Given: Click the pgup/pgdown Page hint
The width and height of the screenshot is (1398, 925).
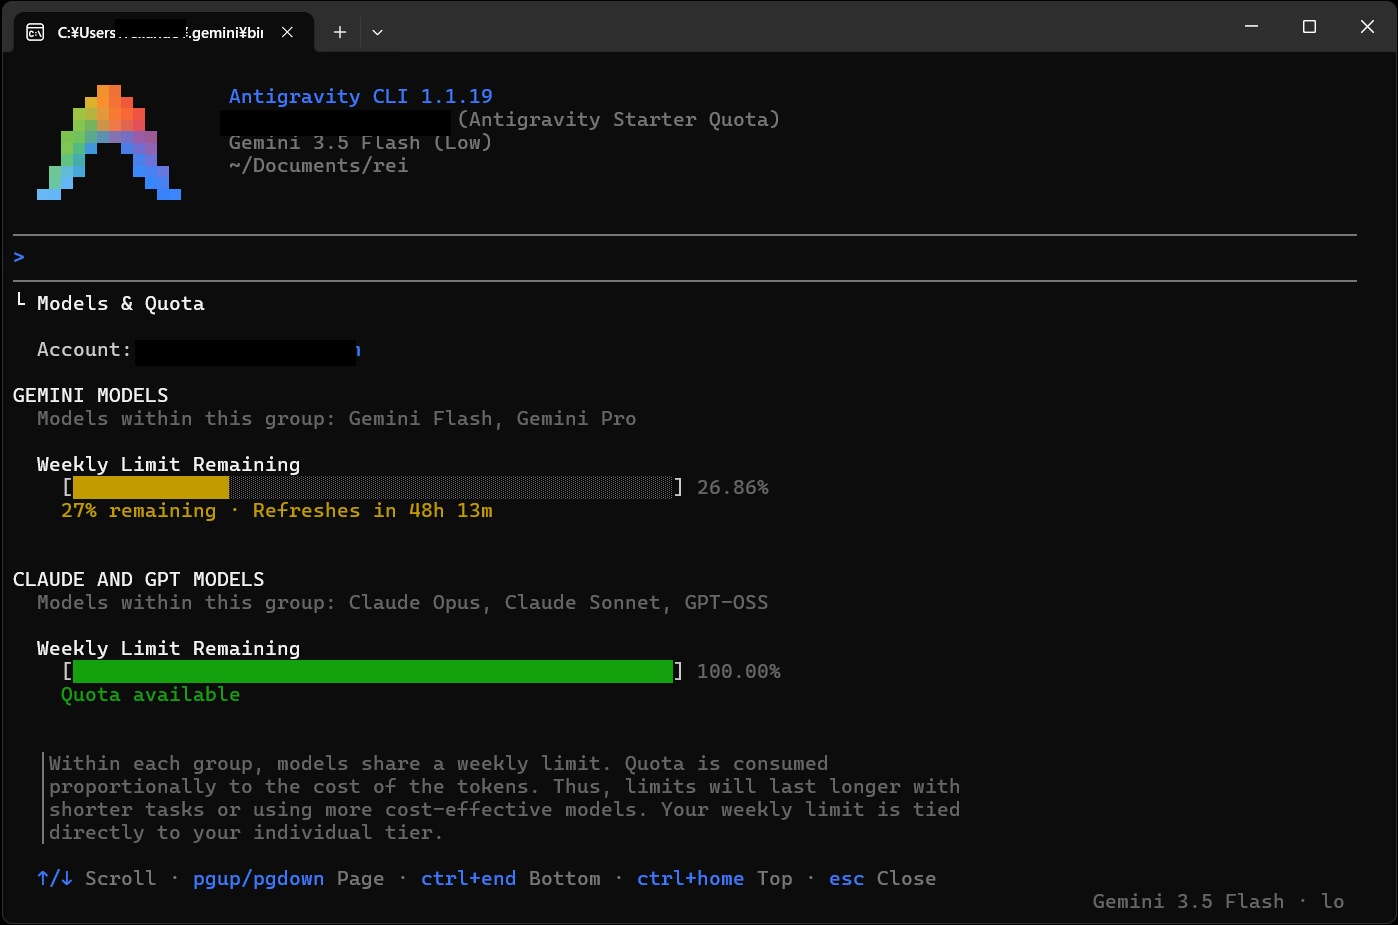Looking at the screenshot, I should point(289,878).
